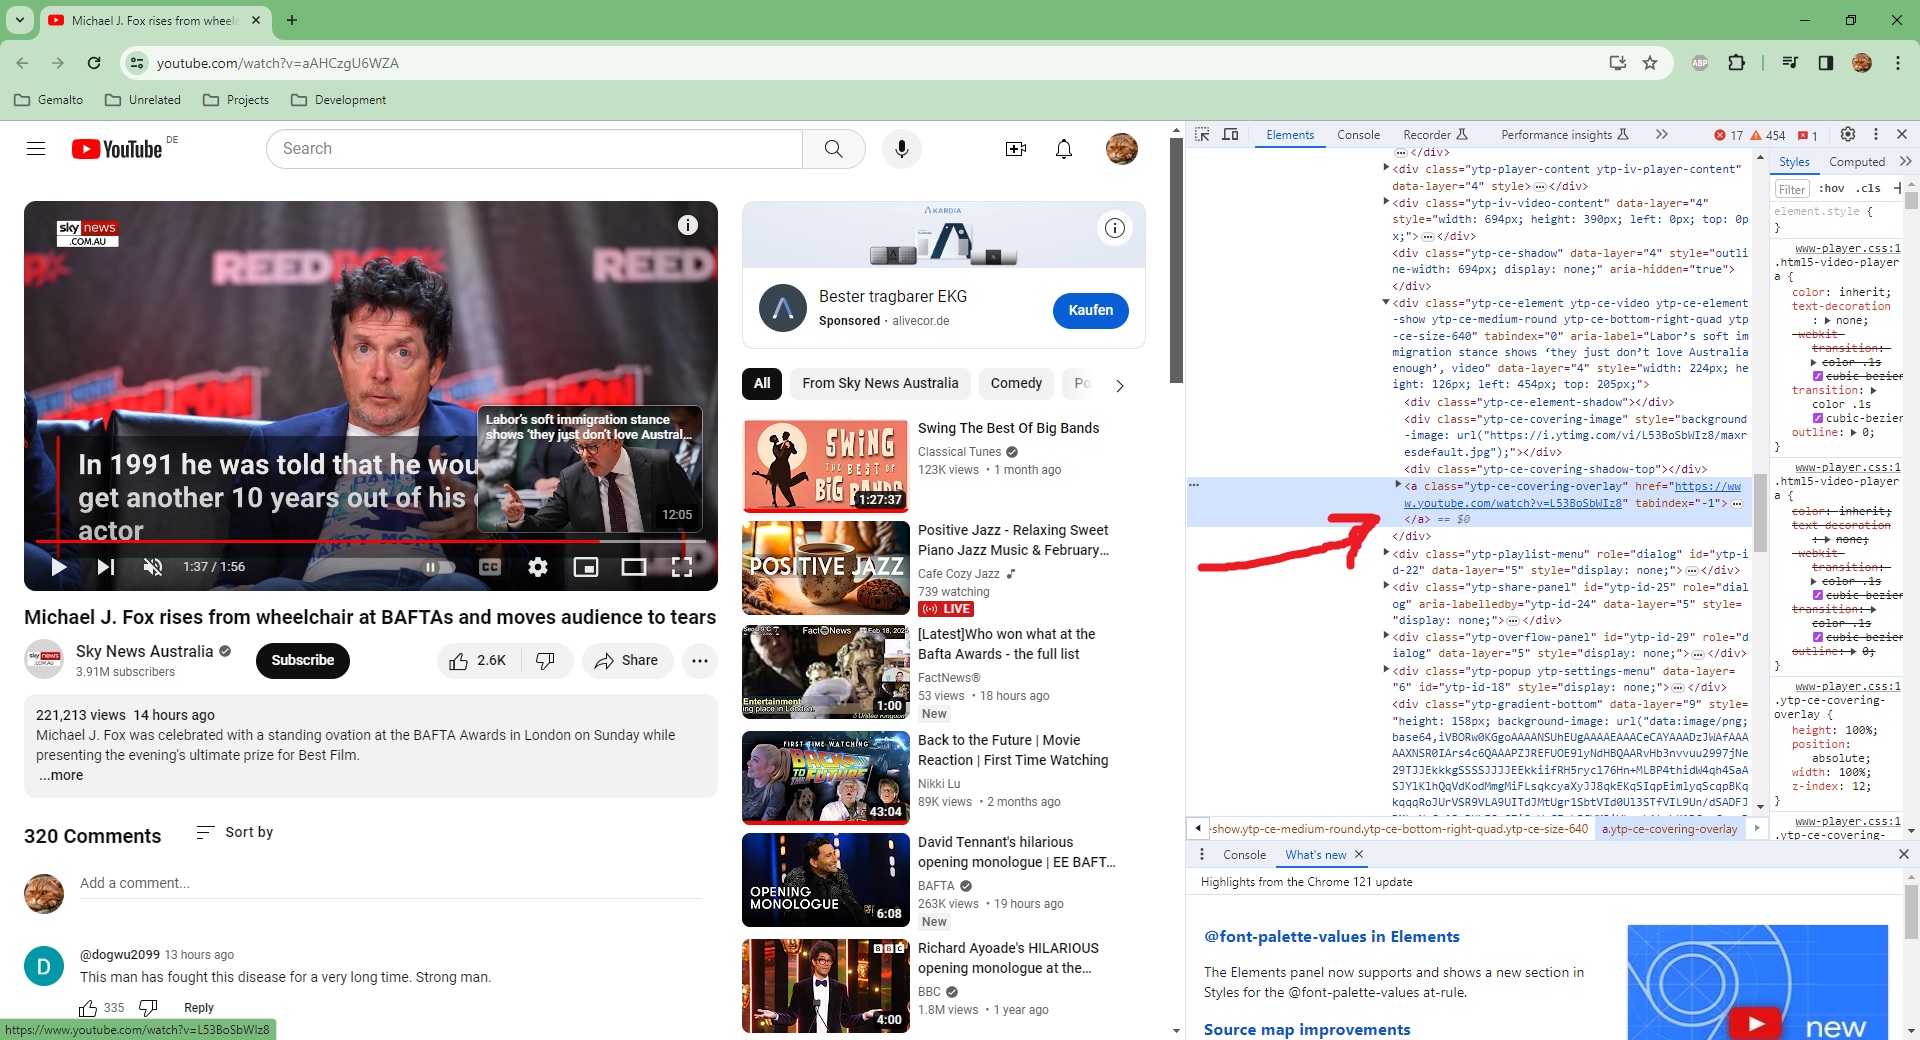Click the Kaufen button on the ad
1920x1040 pixels.
[1090, 310]
